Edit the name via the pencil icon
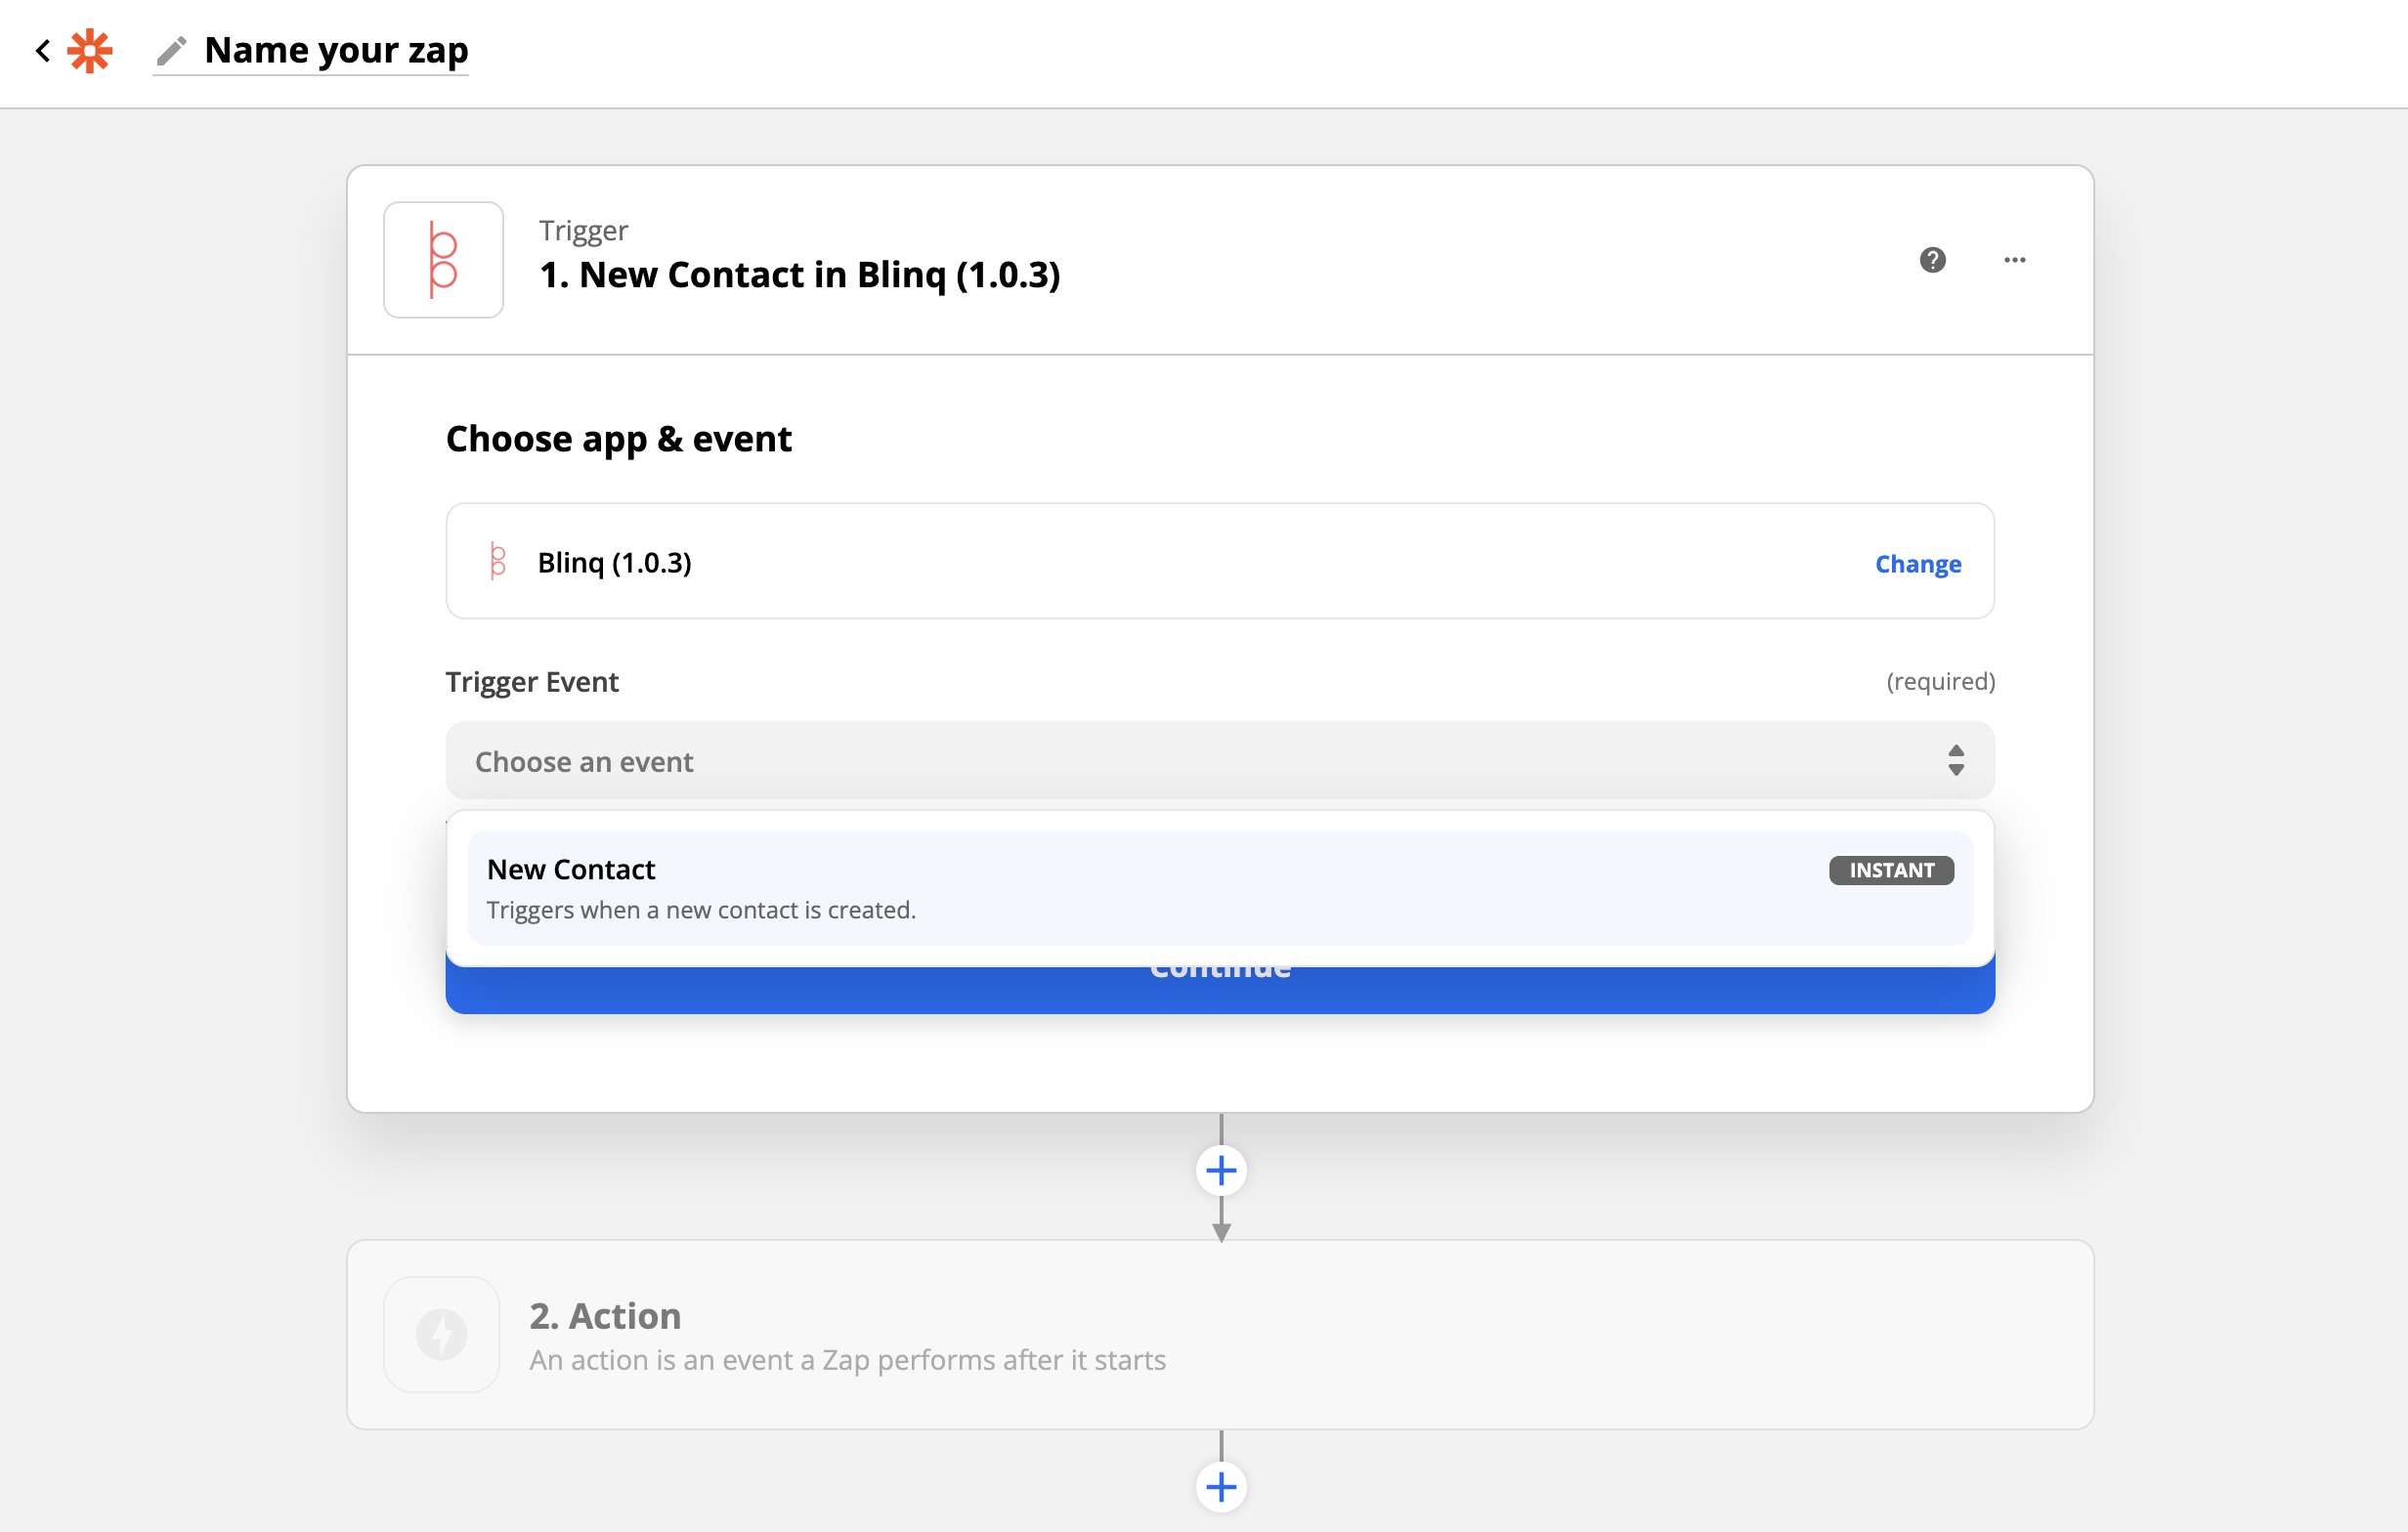Image resolution: width=2408 pixels, height=1532 pixels. pyautogui.click(x=172, y=51)
